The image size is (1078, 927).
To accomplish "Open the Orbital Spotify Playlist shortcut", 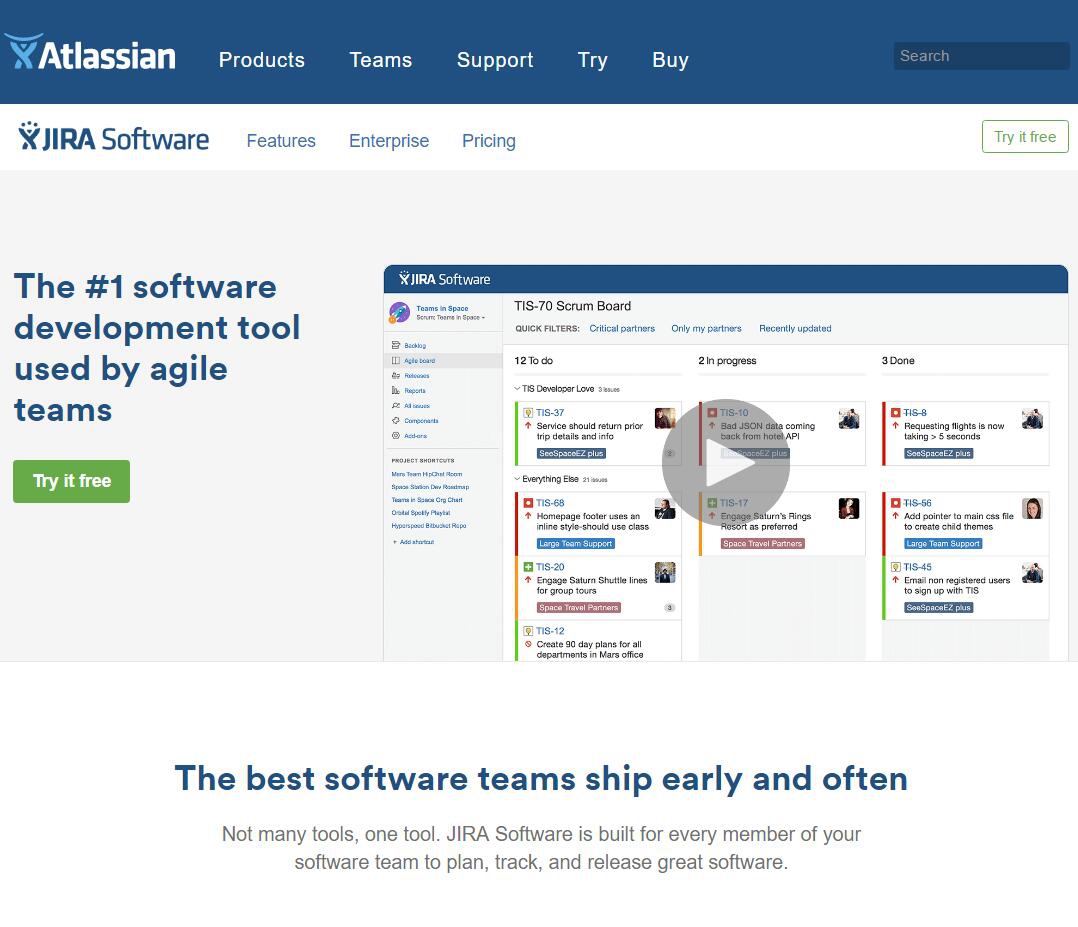I will tap(421, 512).
